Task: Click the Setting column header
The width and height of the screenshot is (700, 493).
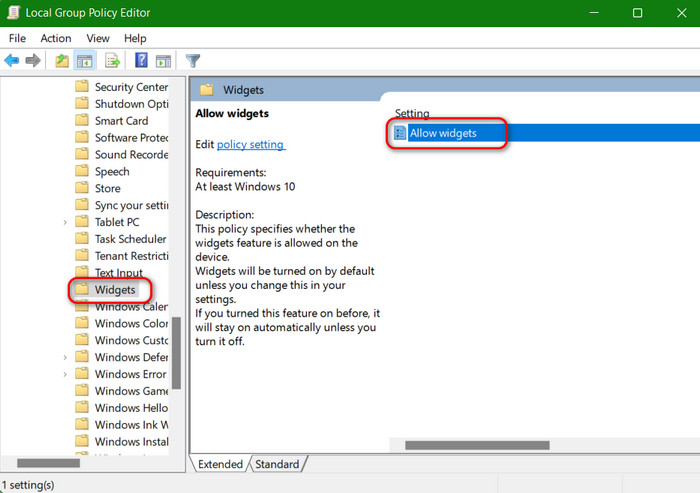Action: click(x=412, y=113)
